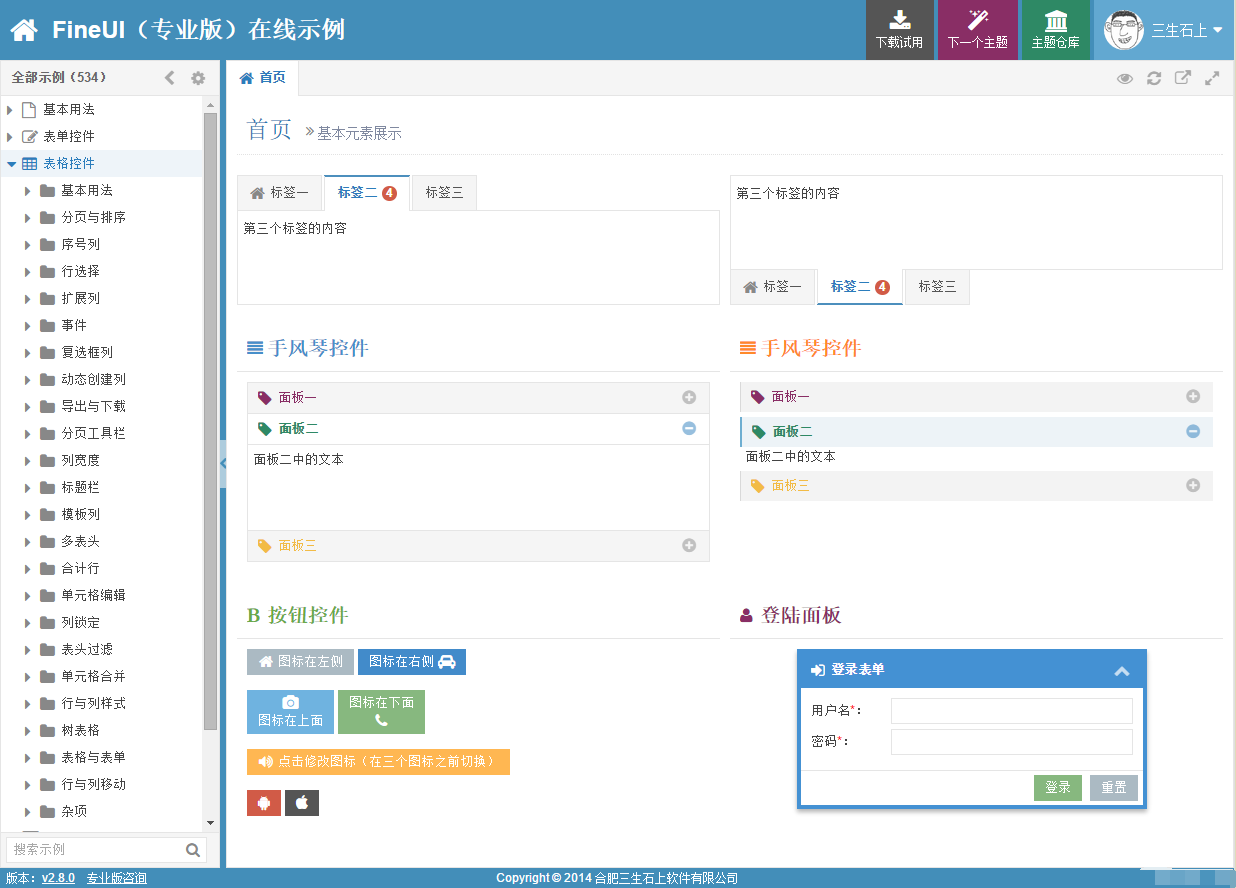1236x888 pixels.
Task: Click the side panel splitter collapse arrow
Action: click(223, 462)
